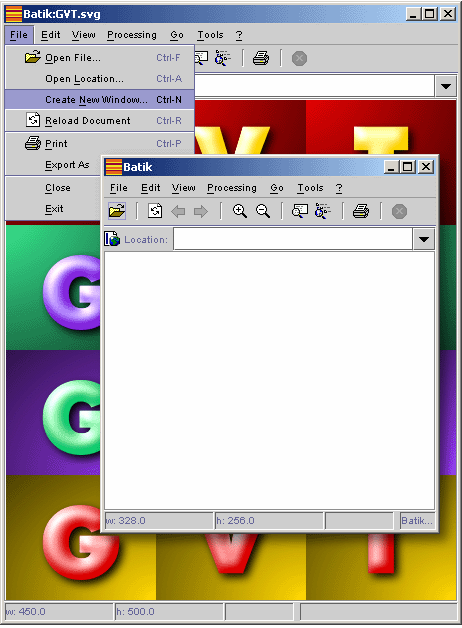This screenshot has width=462, height=628.
Task: Open View menu in GVT.svg window
Action: [x=84, y=35]
